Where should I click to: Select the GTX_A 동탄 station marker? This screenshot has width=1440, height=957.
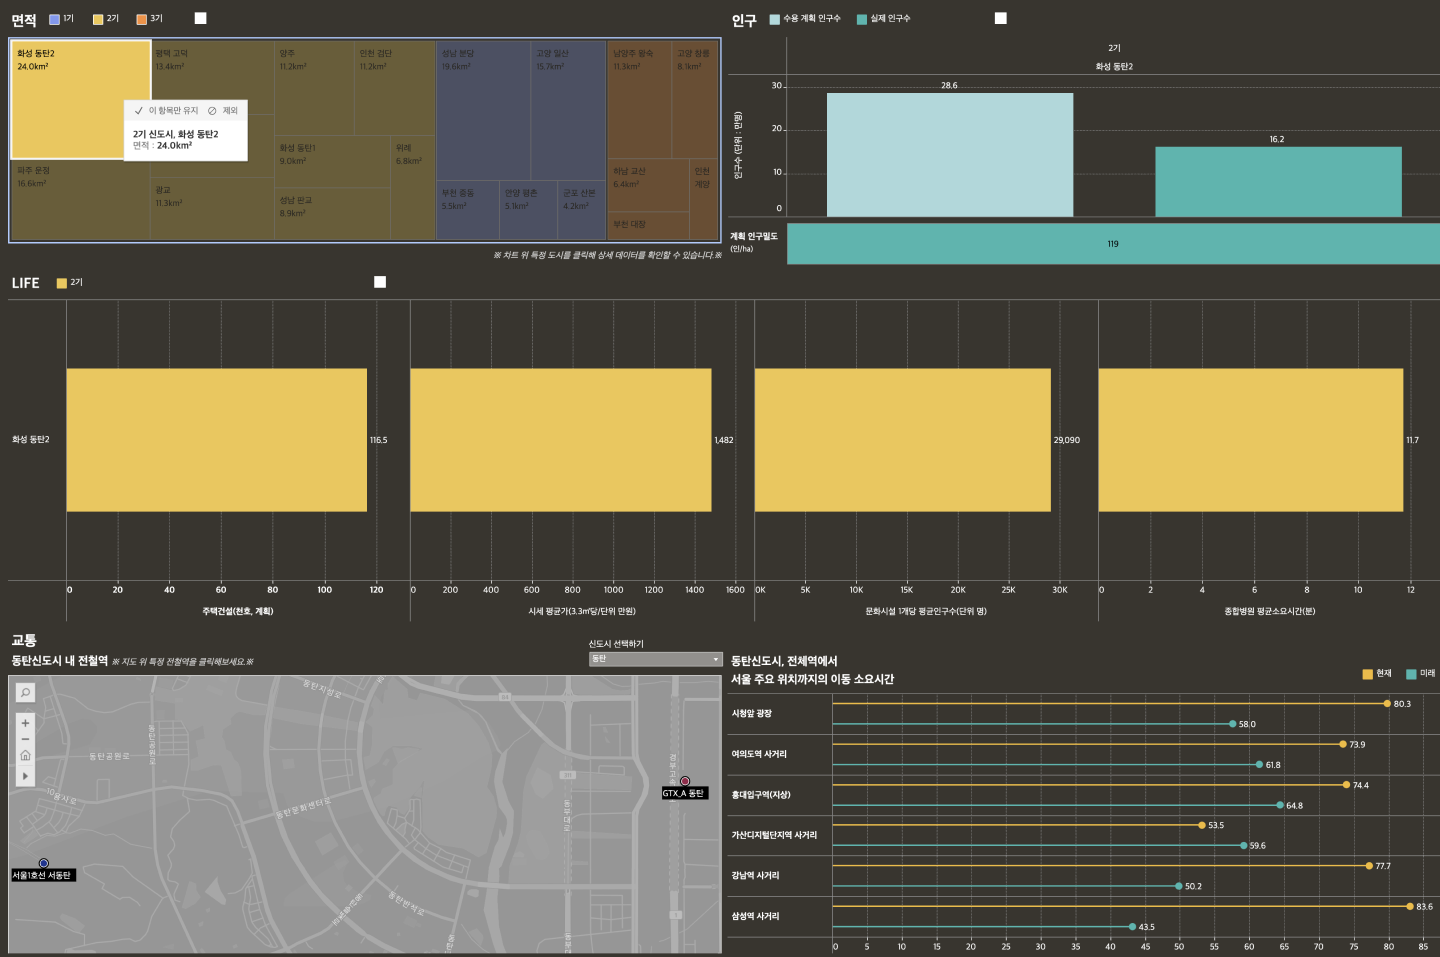click(685, 781)
